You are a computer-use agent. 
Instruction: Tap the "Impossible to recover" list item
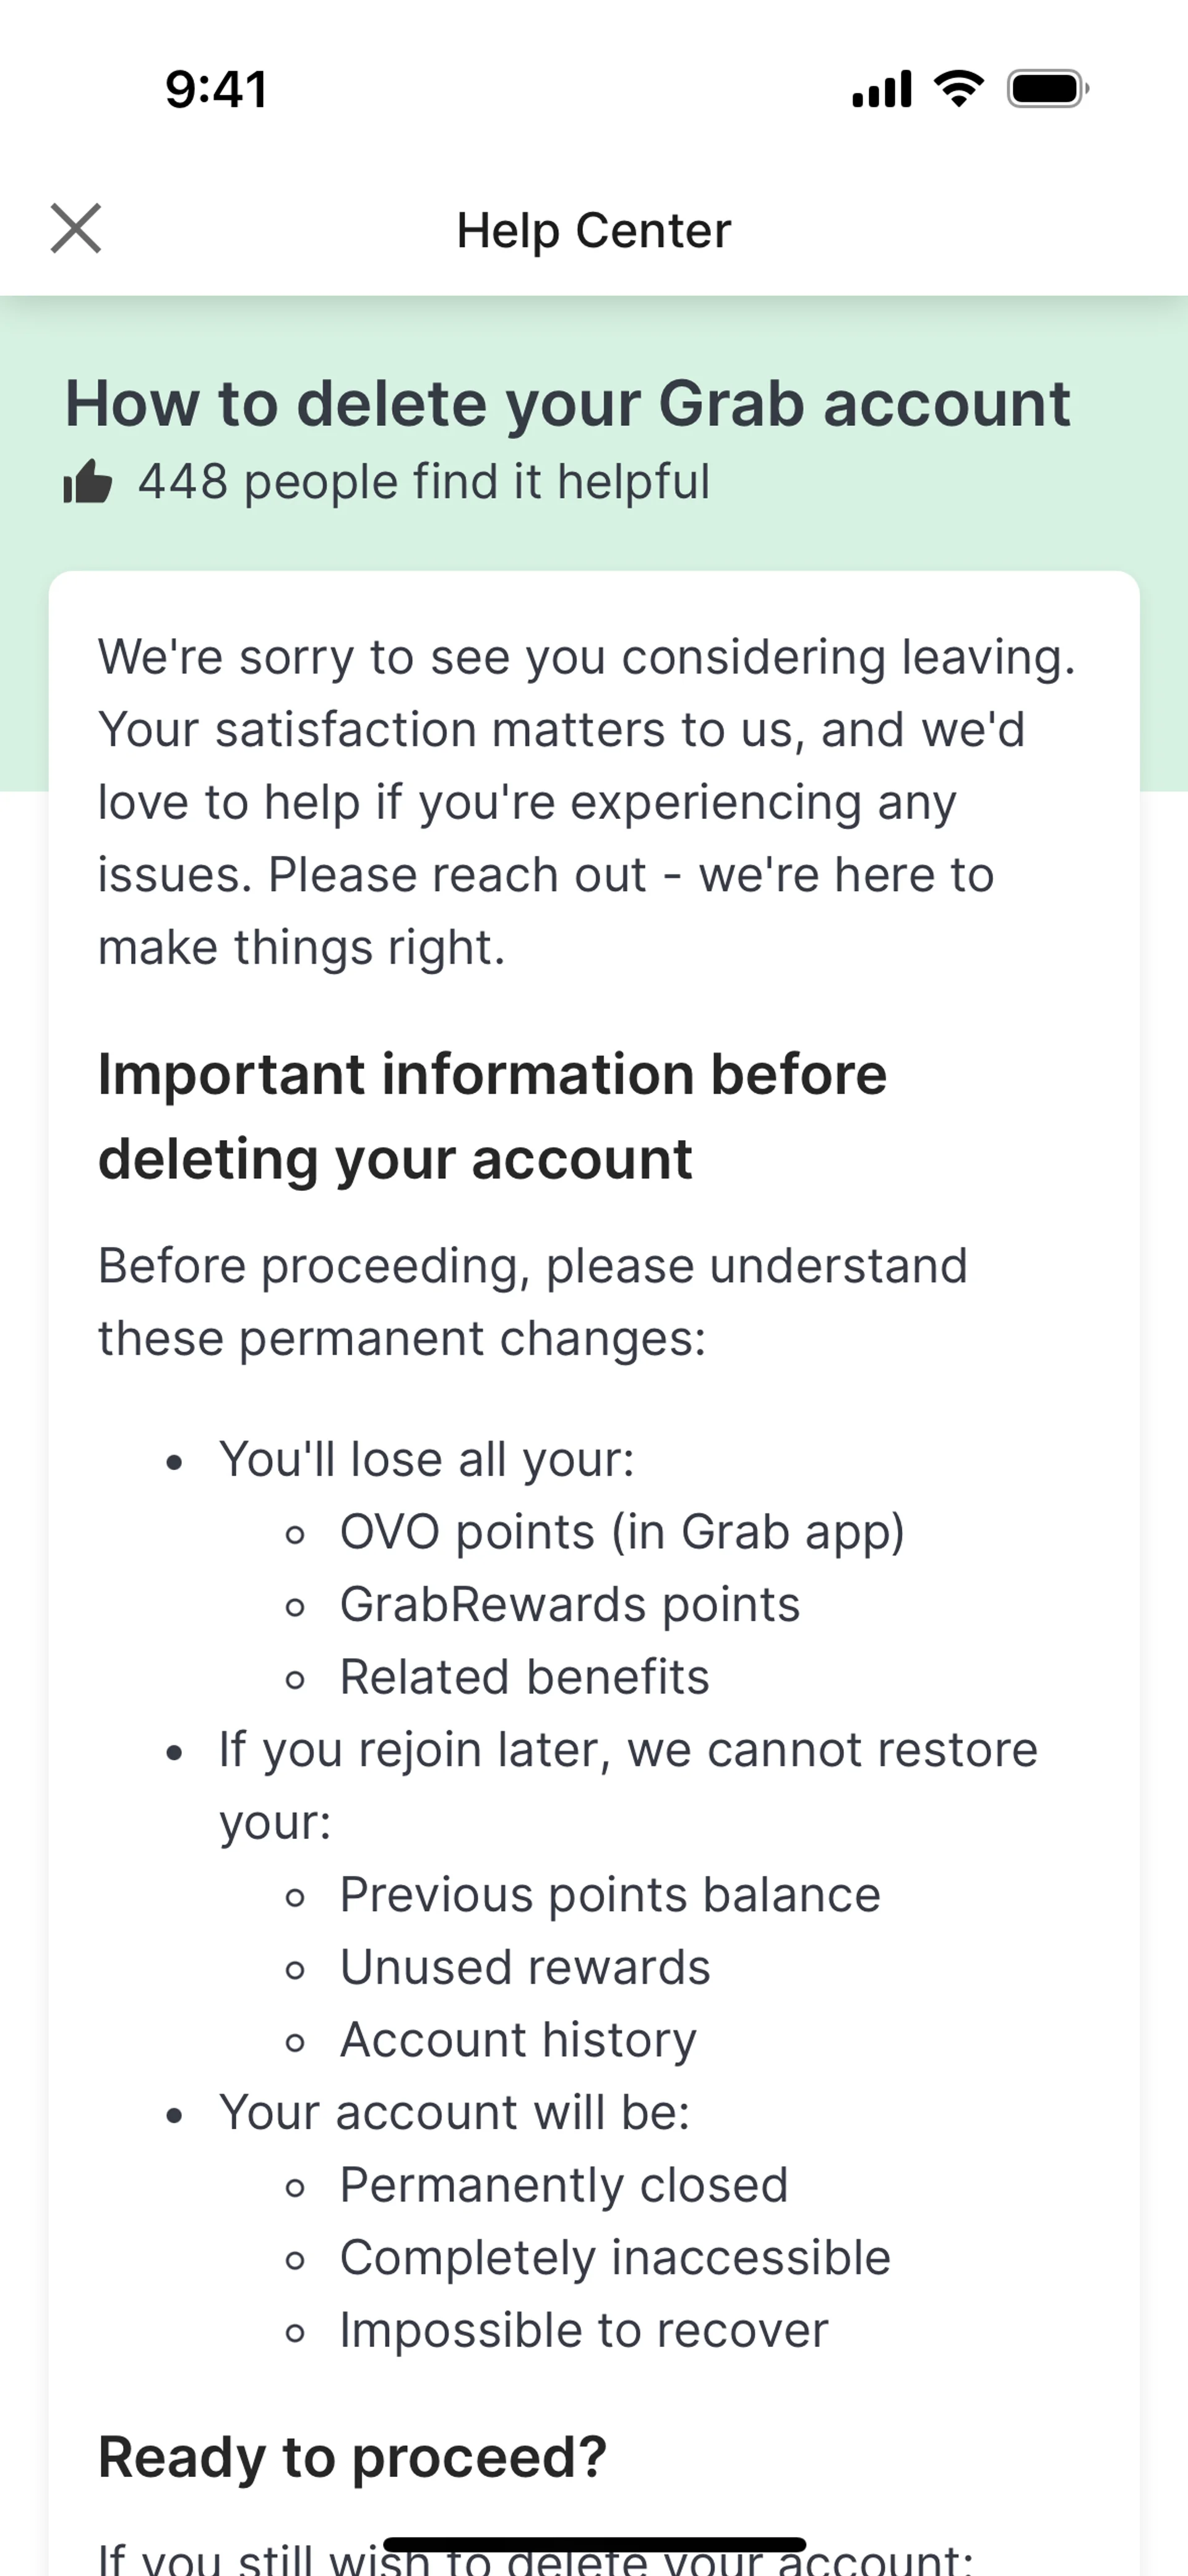(x=584, y=2330)
